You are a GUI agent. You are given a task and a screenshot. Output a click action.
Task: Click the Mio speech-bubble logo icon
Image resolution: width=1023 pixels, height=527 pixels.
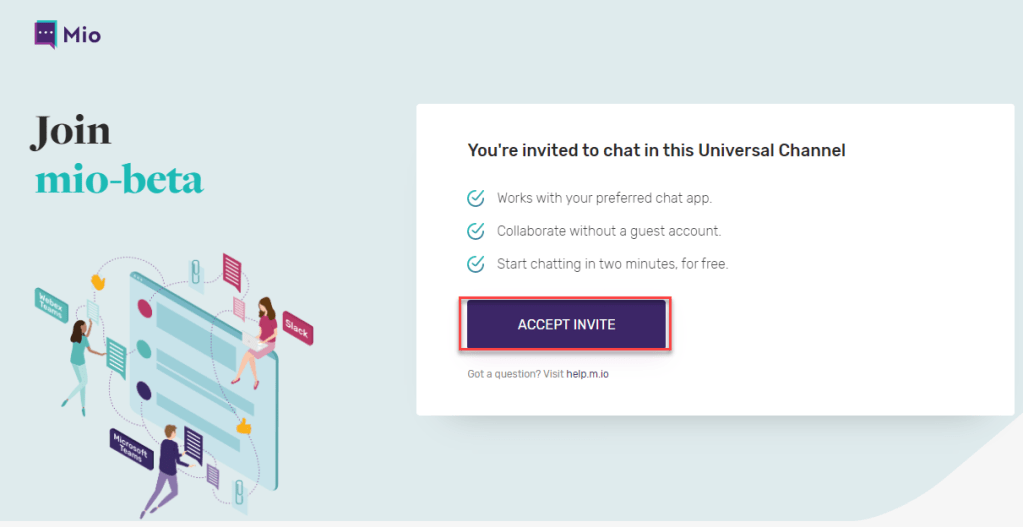click(x=46, y=34)
